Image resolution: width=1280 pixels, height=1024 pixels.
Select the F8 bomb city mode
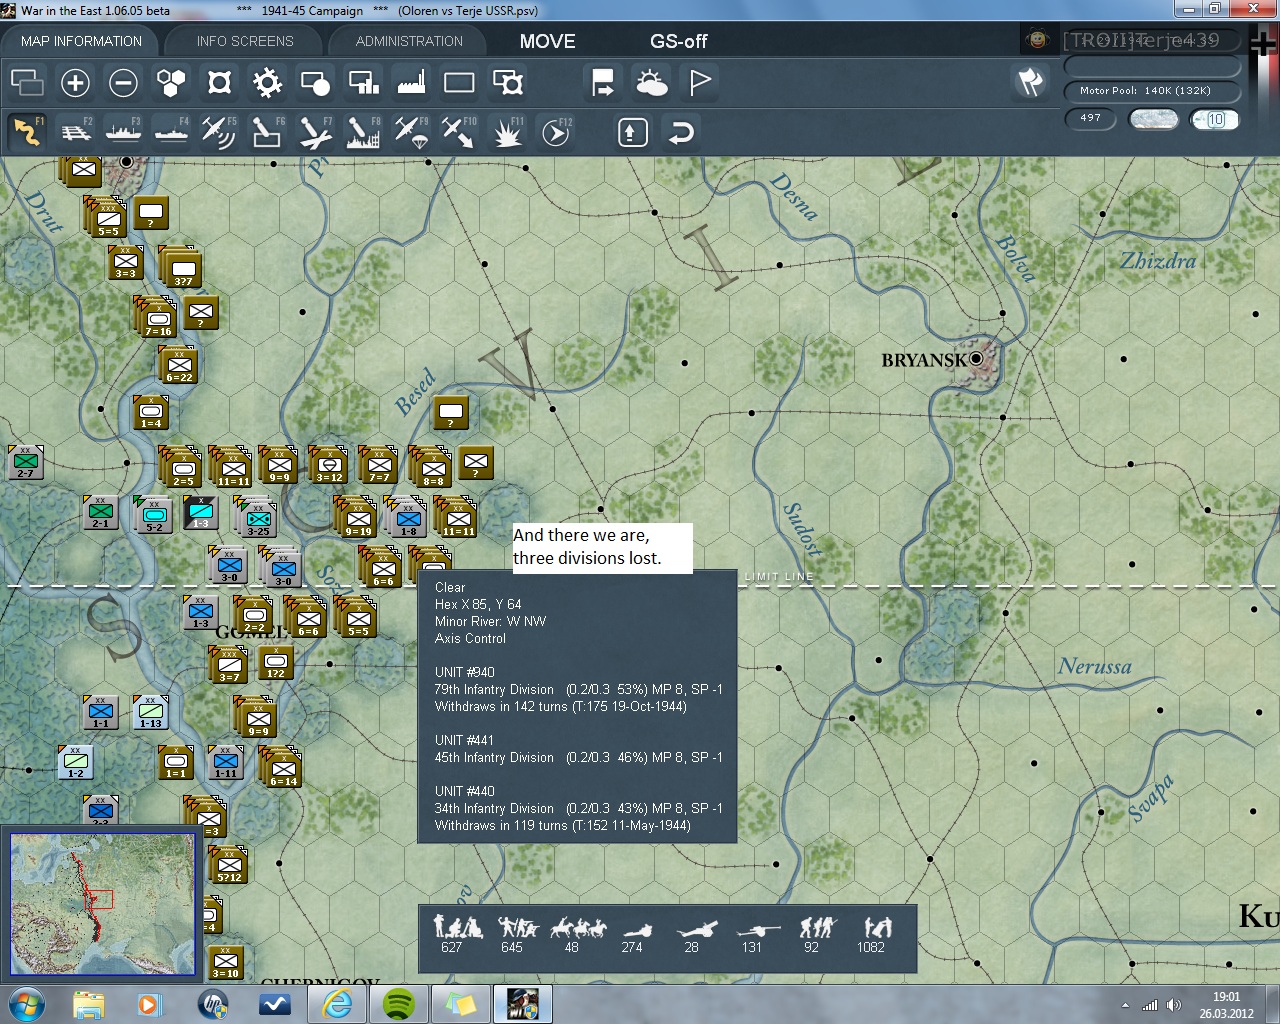363,132
